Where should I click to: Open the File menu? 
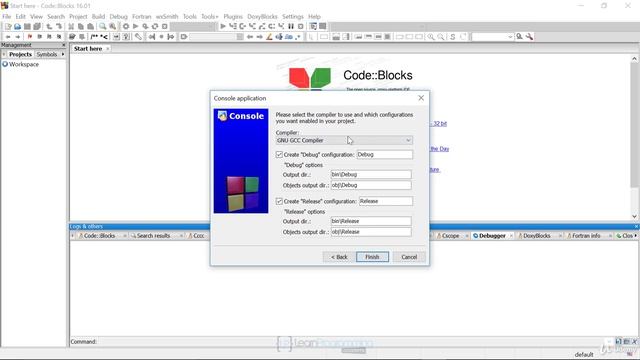pyautogui.click(x=7, y=16)
